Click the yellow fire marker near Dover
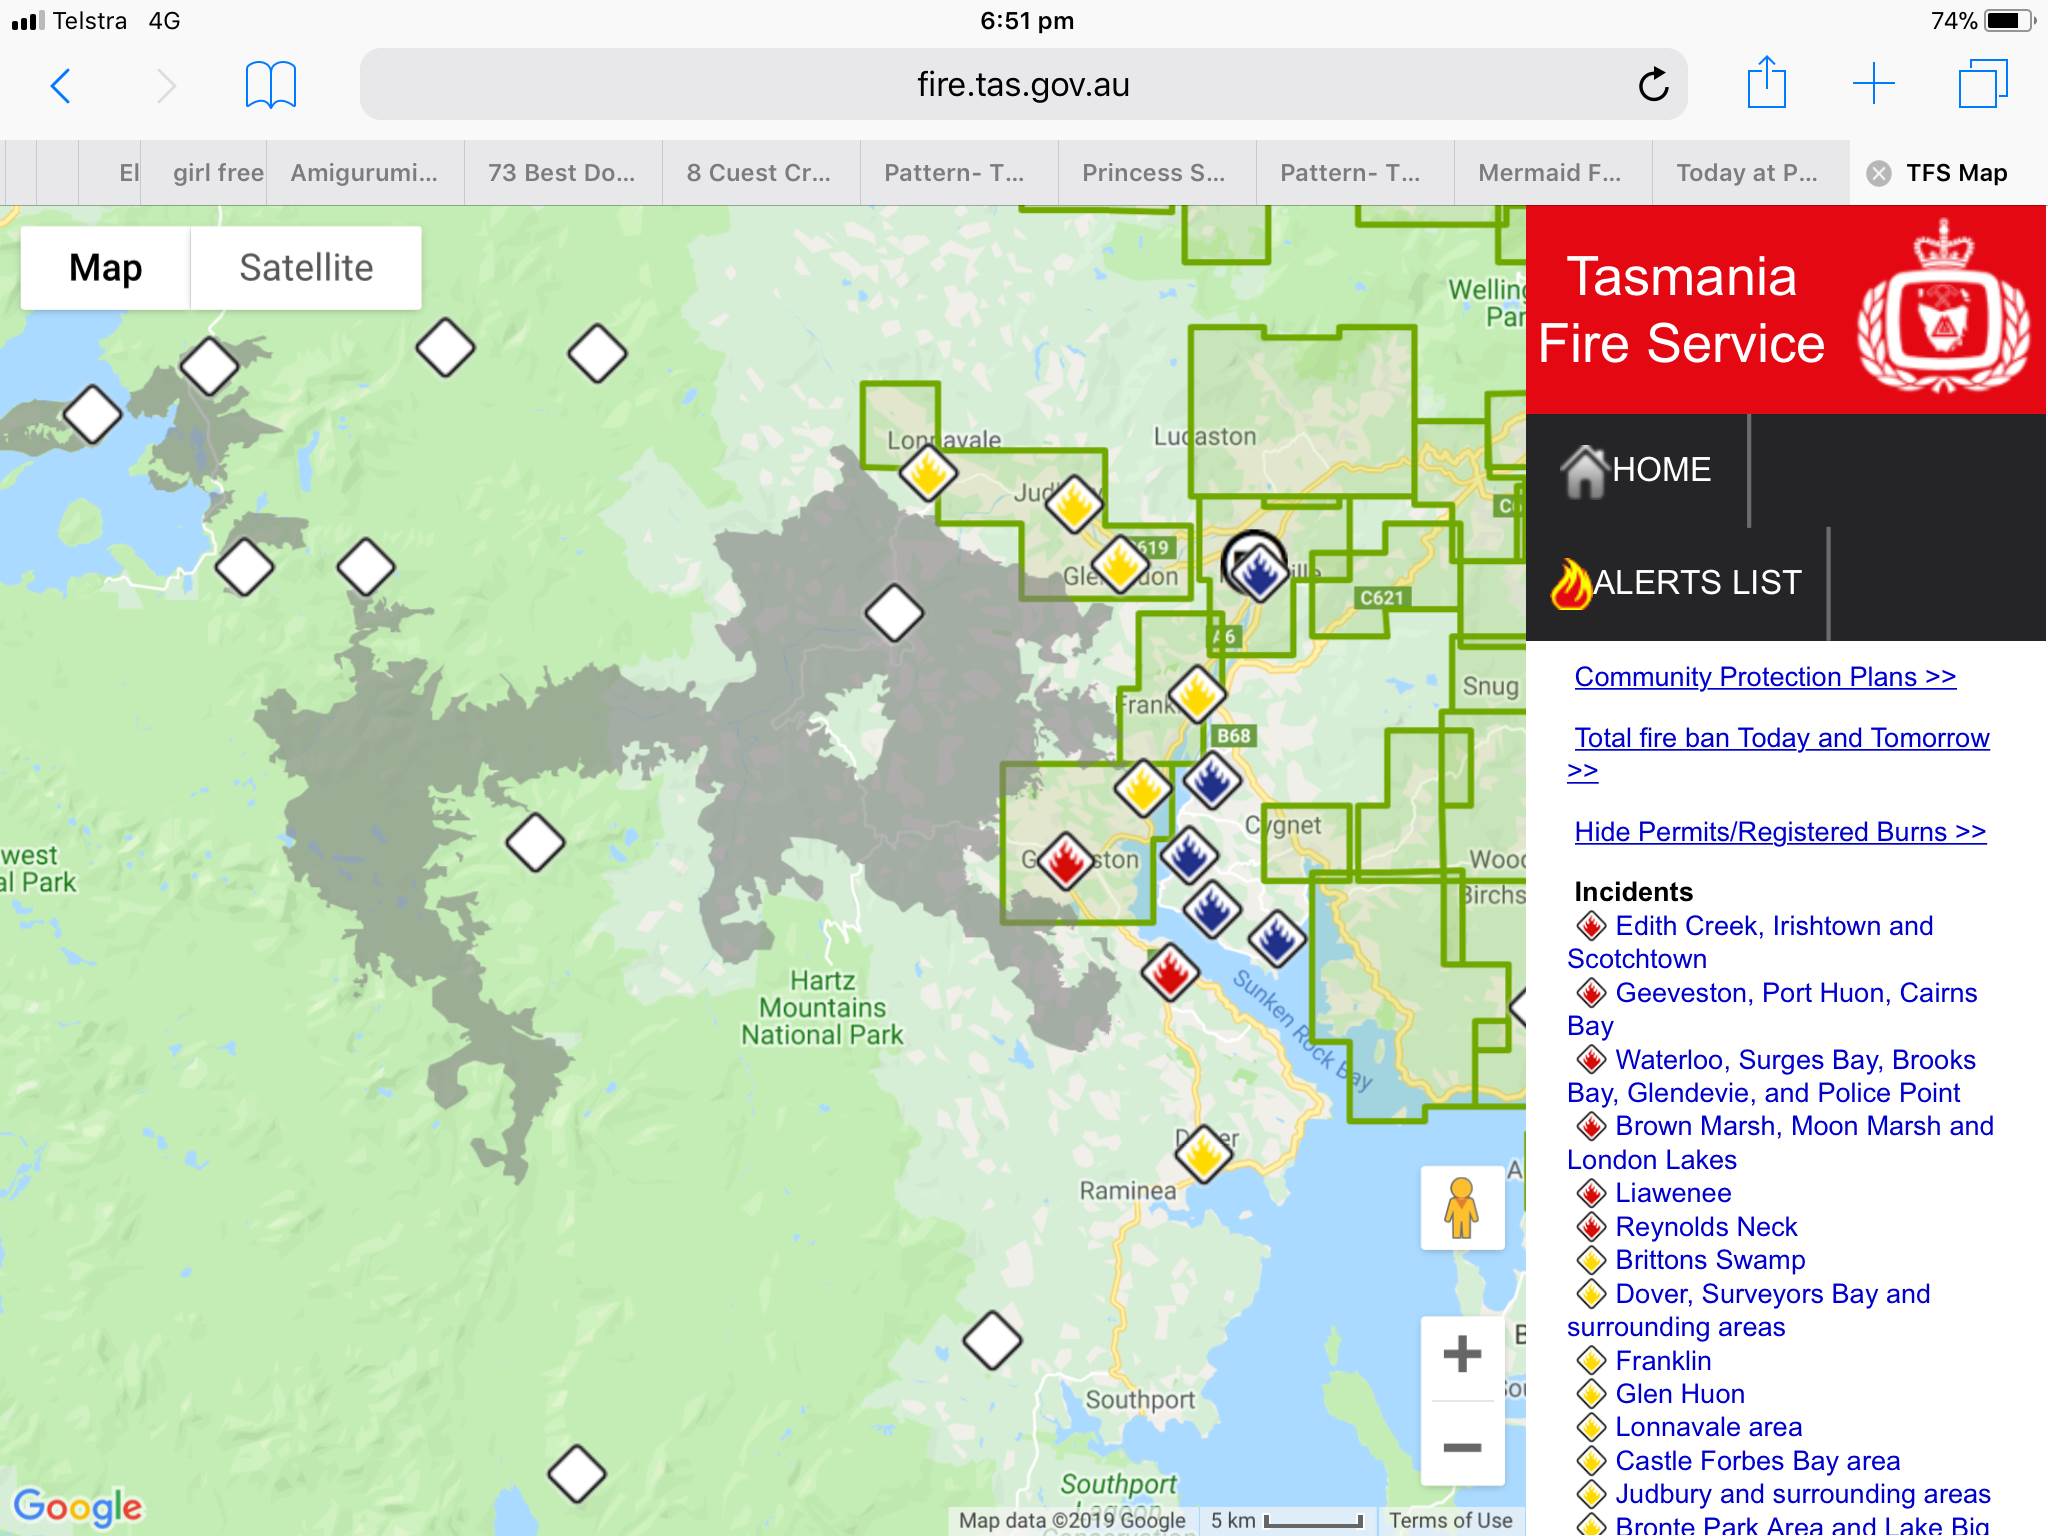 click(x=1203, y=1154)
